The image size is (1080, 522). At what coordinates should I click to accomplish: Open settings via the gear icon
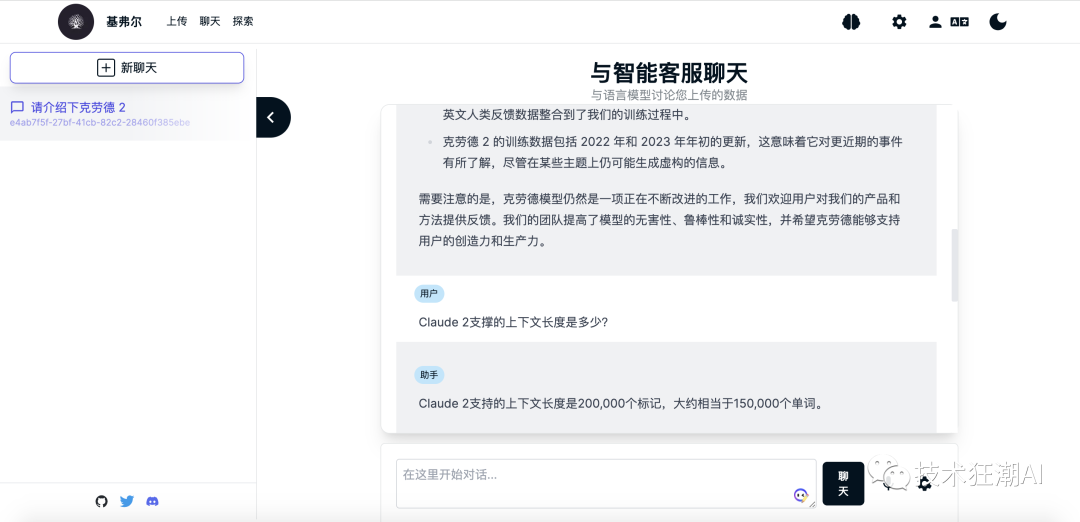pos(899,21)
